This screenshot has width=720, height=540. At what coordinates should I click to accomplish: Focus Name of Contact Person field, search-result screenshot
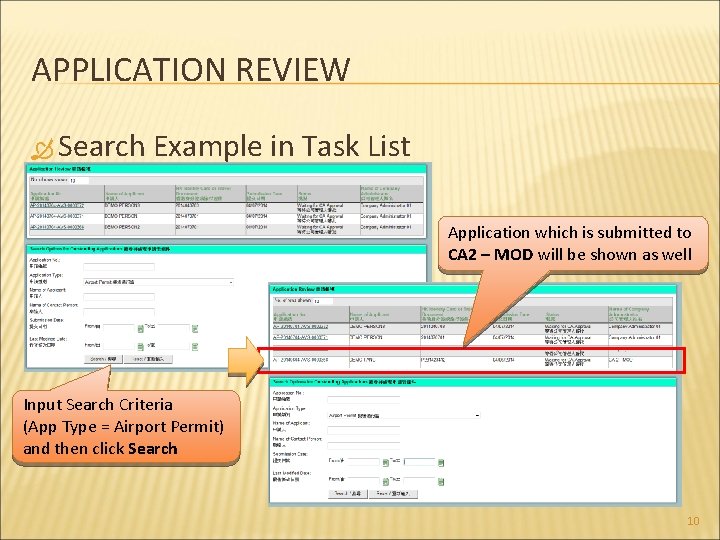click(364, 446)
